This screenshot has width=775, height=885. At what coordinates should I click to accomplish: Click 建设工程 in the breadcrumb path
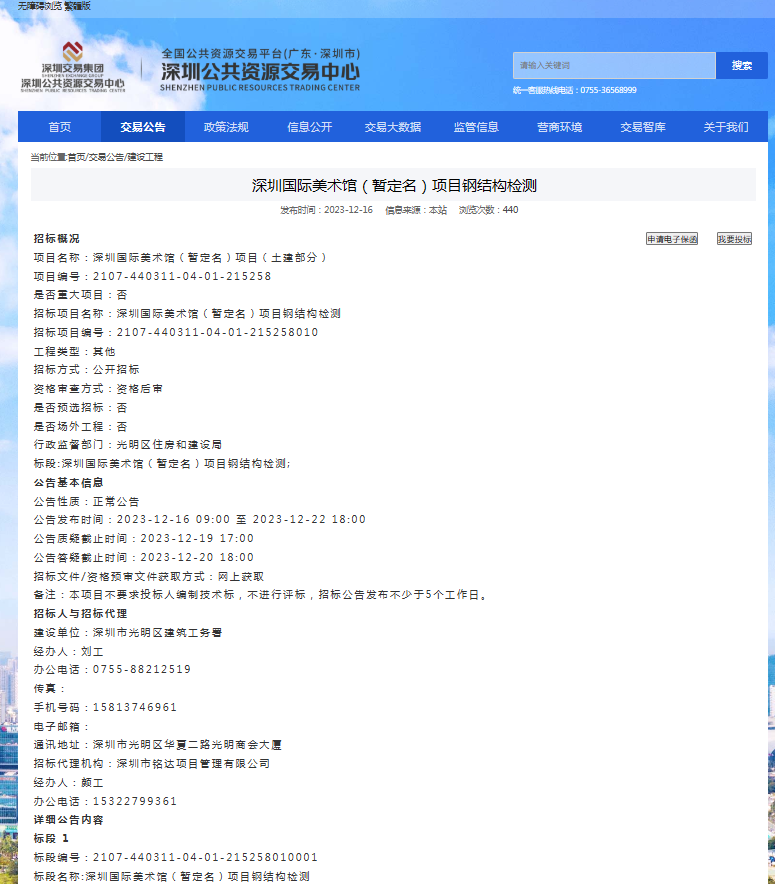tap(144, 157)
